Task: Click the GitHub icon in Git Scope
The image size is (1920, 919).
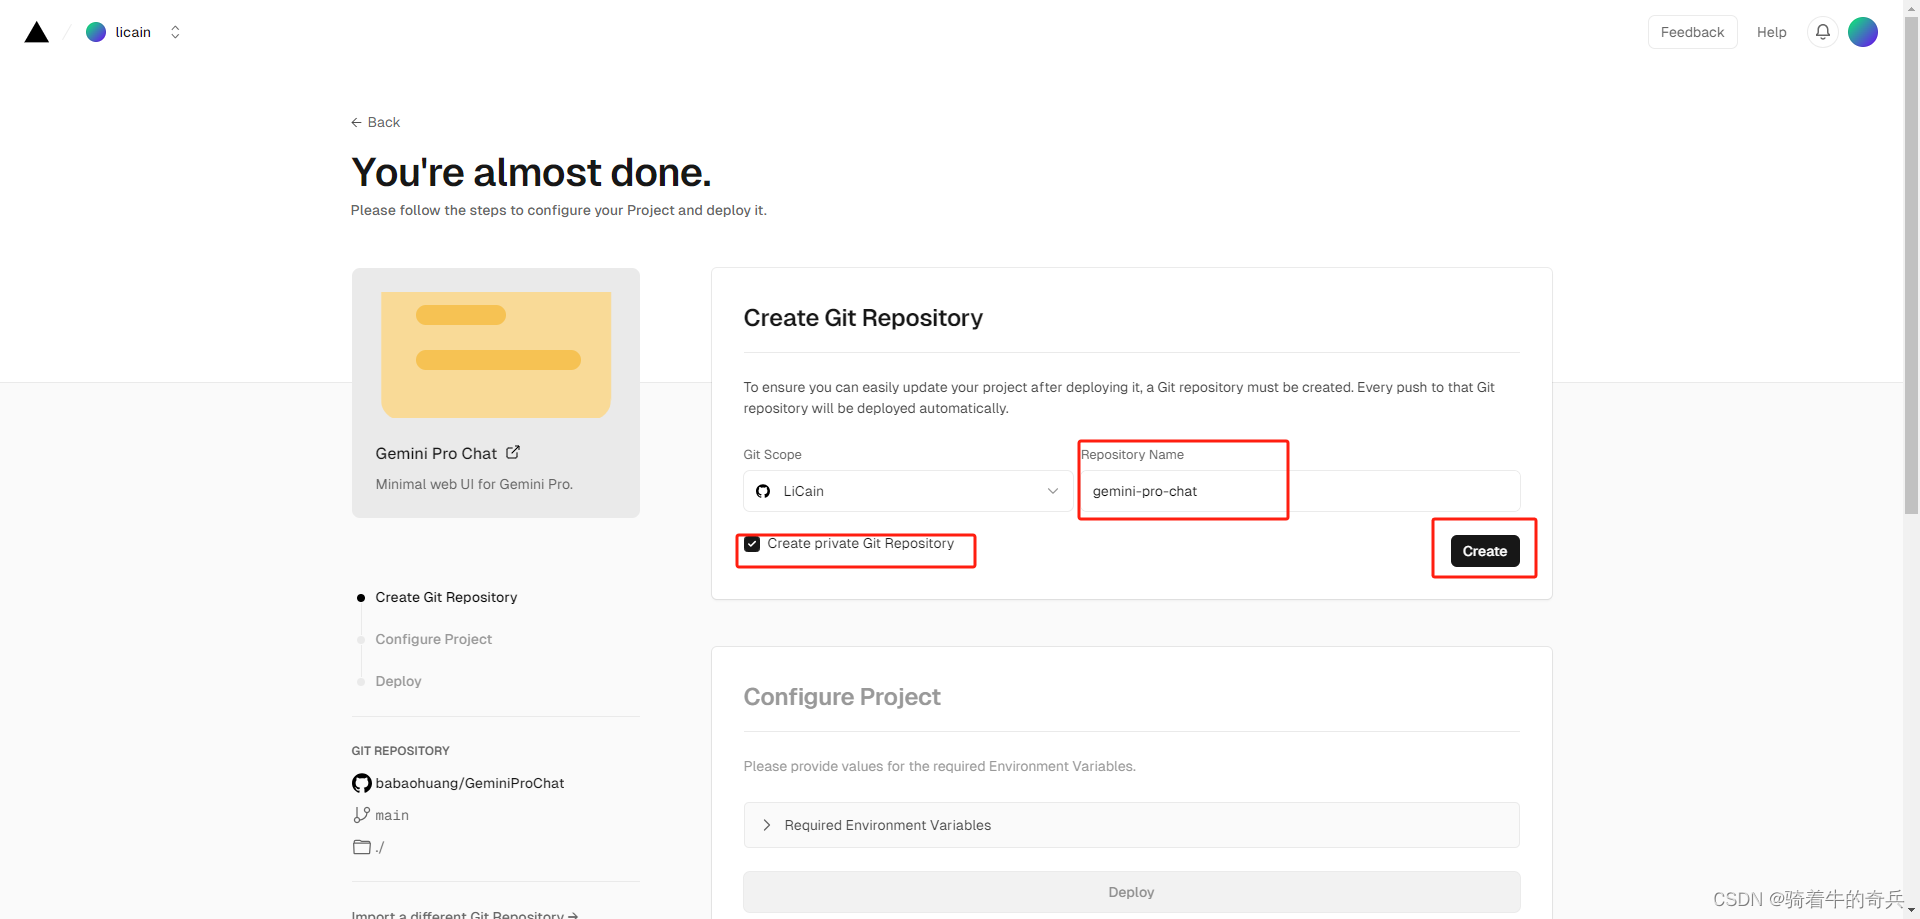Action: pyautogui.click(x=763, y=491)
